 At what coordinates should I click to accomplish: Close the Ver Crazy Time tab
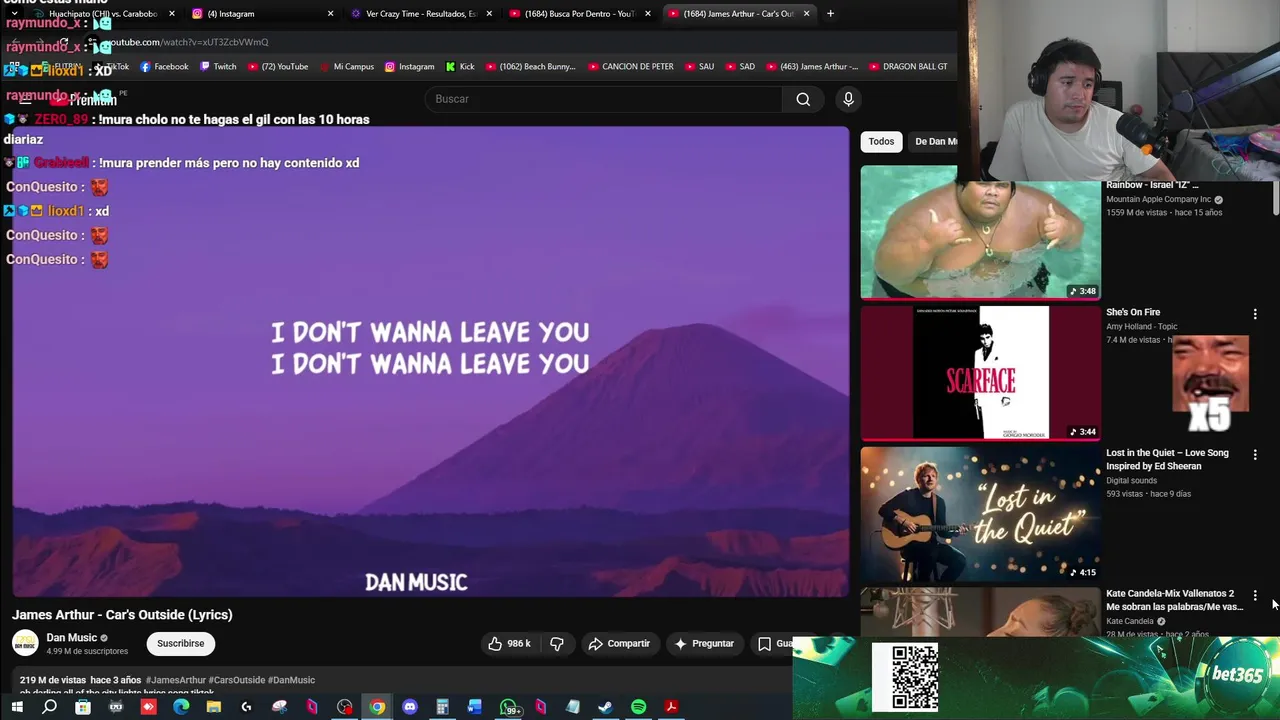(x=489, y=14)
